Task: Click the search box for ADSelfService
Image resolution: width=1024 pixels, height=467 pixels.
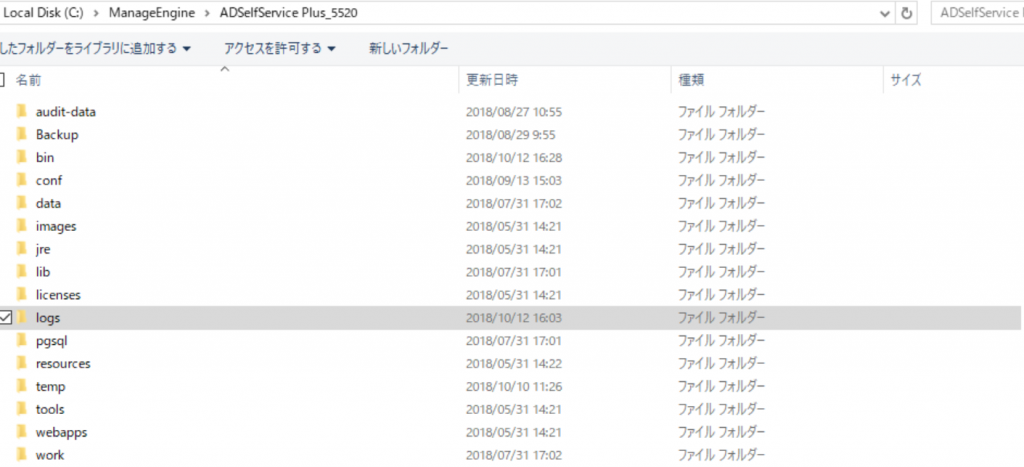Action: (977, 13)
